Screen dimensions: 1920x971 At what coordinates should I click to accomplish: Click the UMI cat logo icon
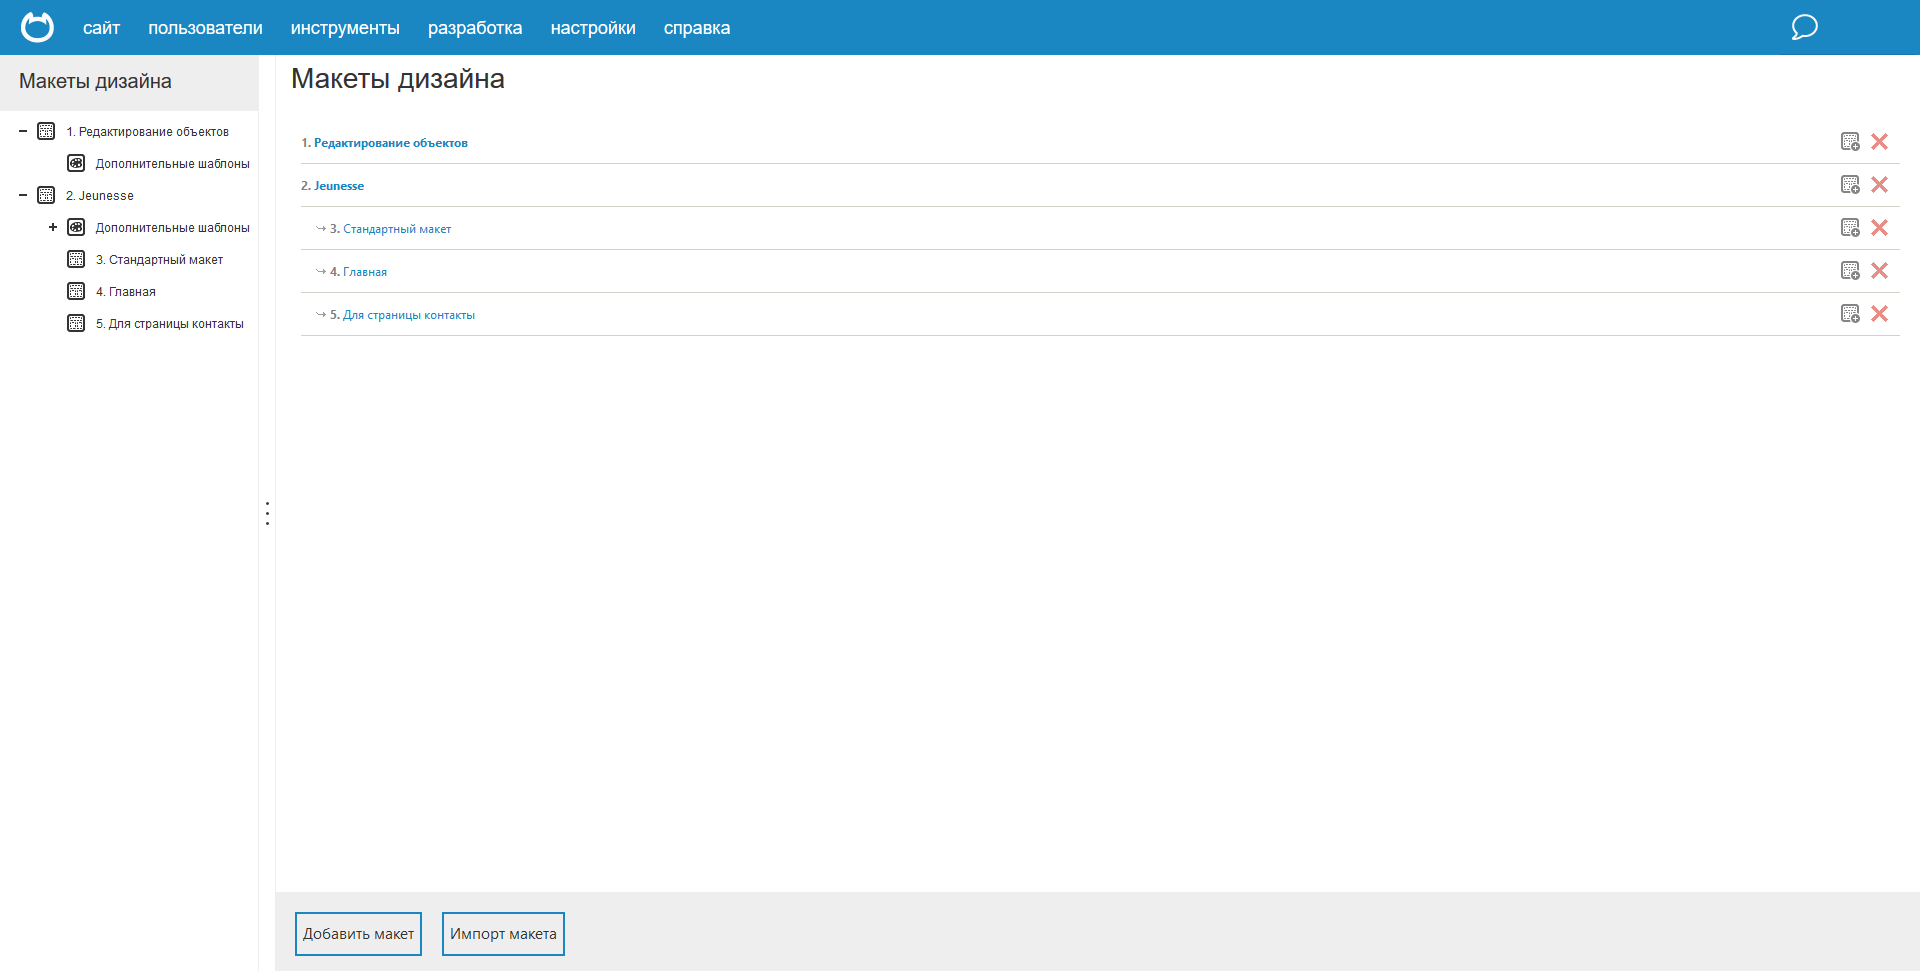(37, 27)
